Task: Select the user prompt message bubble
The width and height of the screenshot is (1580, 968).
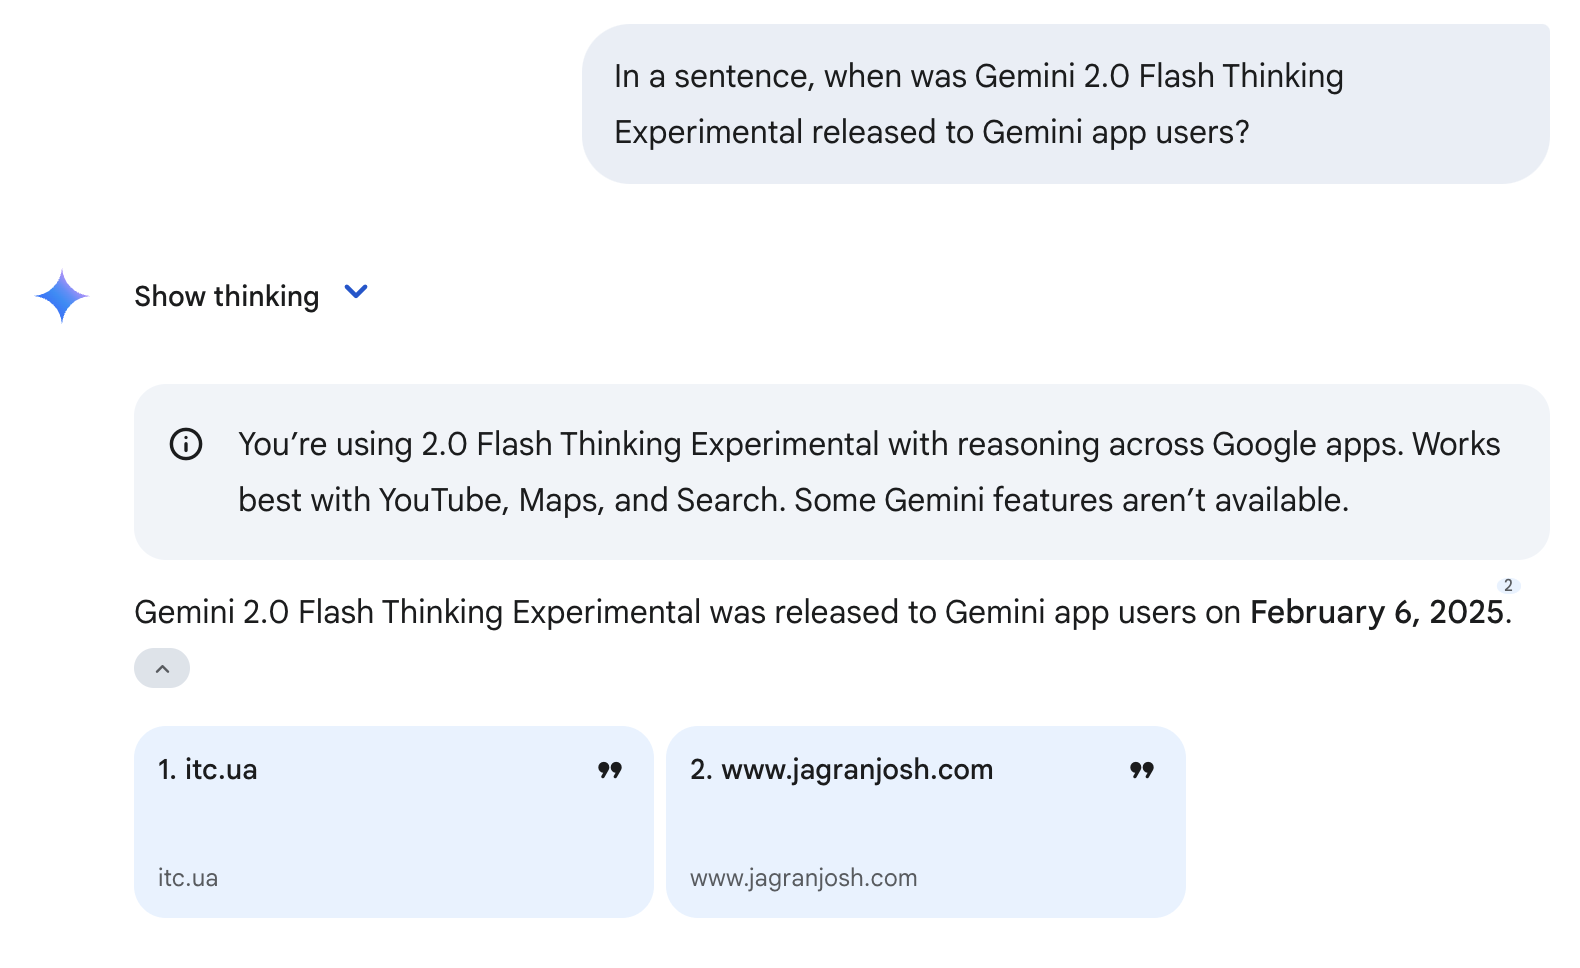Action: pyautogui.click(x=1066, y=104)
